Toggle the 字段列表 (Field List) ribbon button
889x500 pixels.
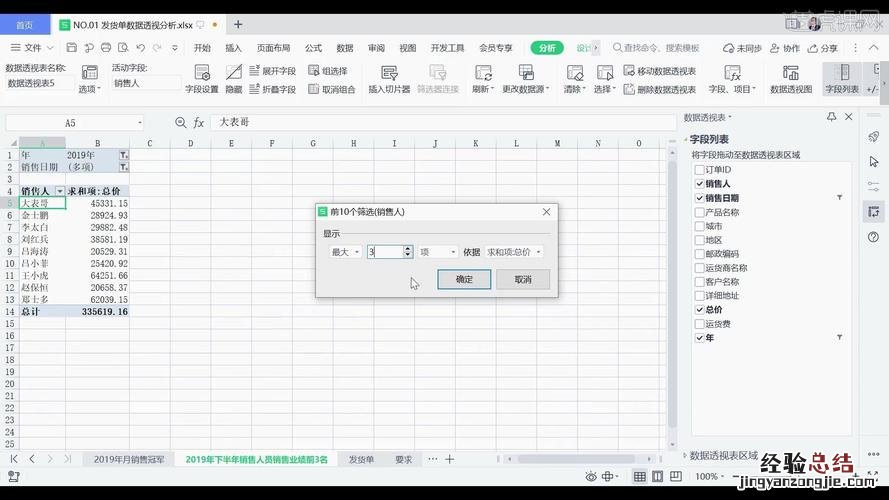841,74
